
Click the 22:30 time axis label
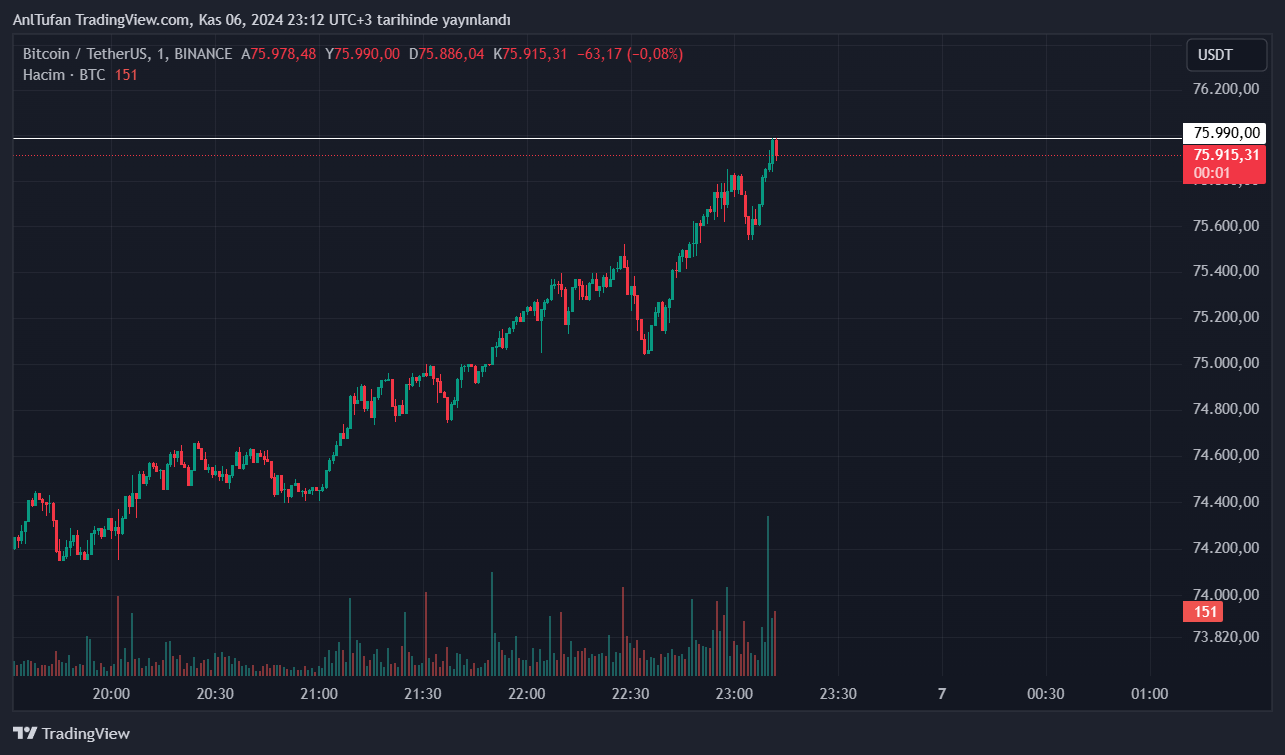point(630,694)
